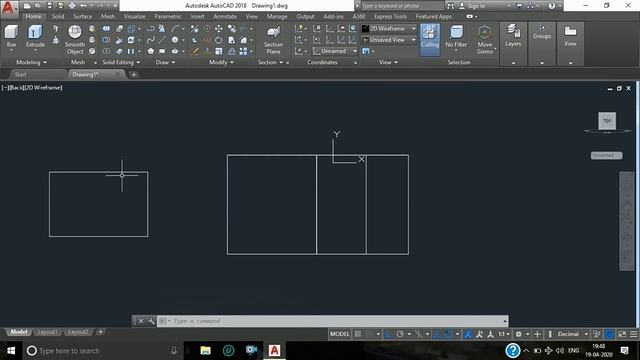Open File Explorer from the taskbar

point(205,351)
